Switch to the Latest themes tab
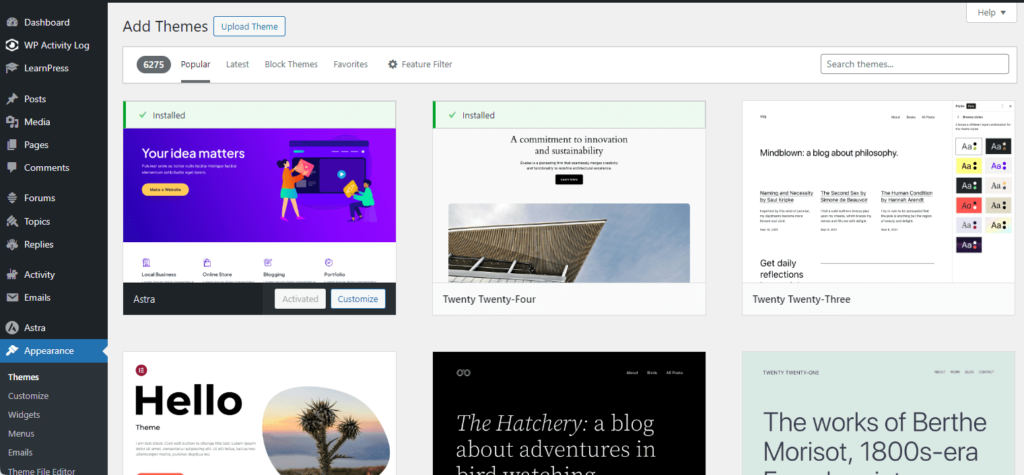This screenshot has width=1024, height=475. coord(237,64)
